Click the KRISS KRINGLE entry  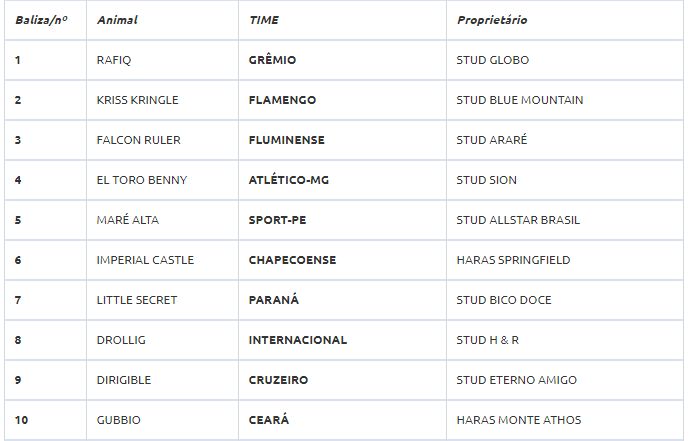(137, 100)
